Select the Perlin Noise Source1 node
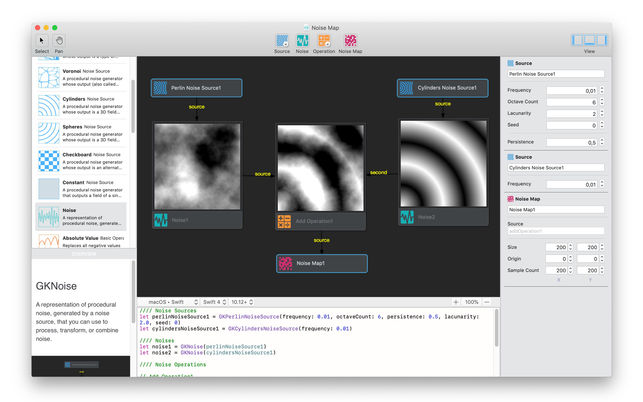 196,88
